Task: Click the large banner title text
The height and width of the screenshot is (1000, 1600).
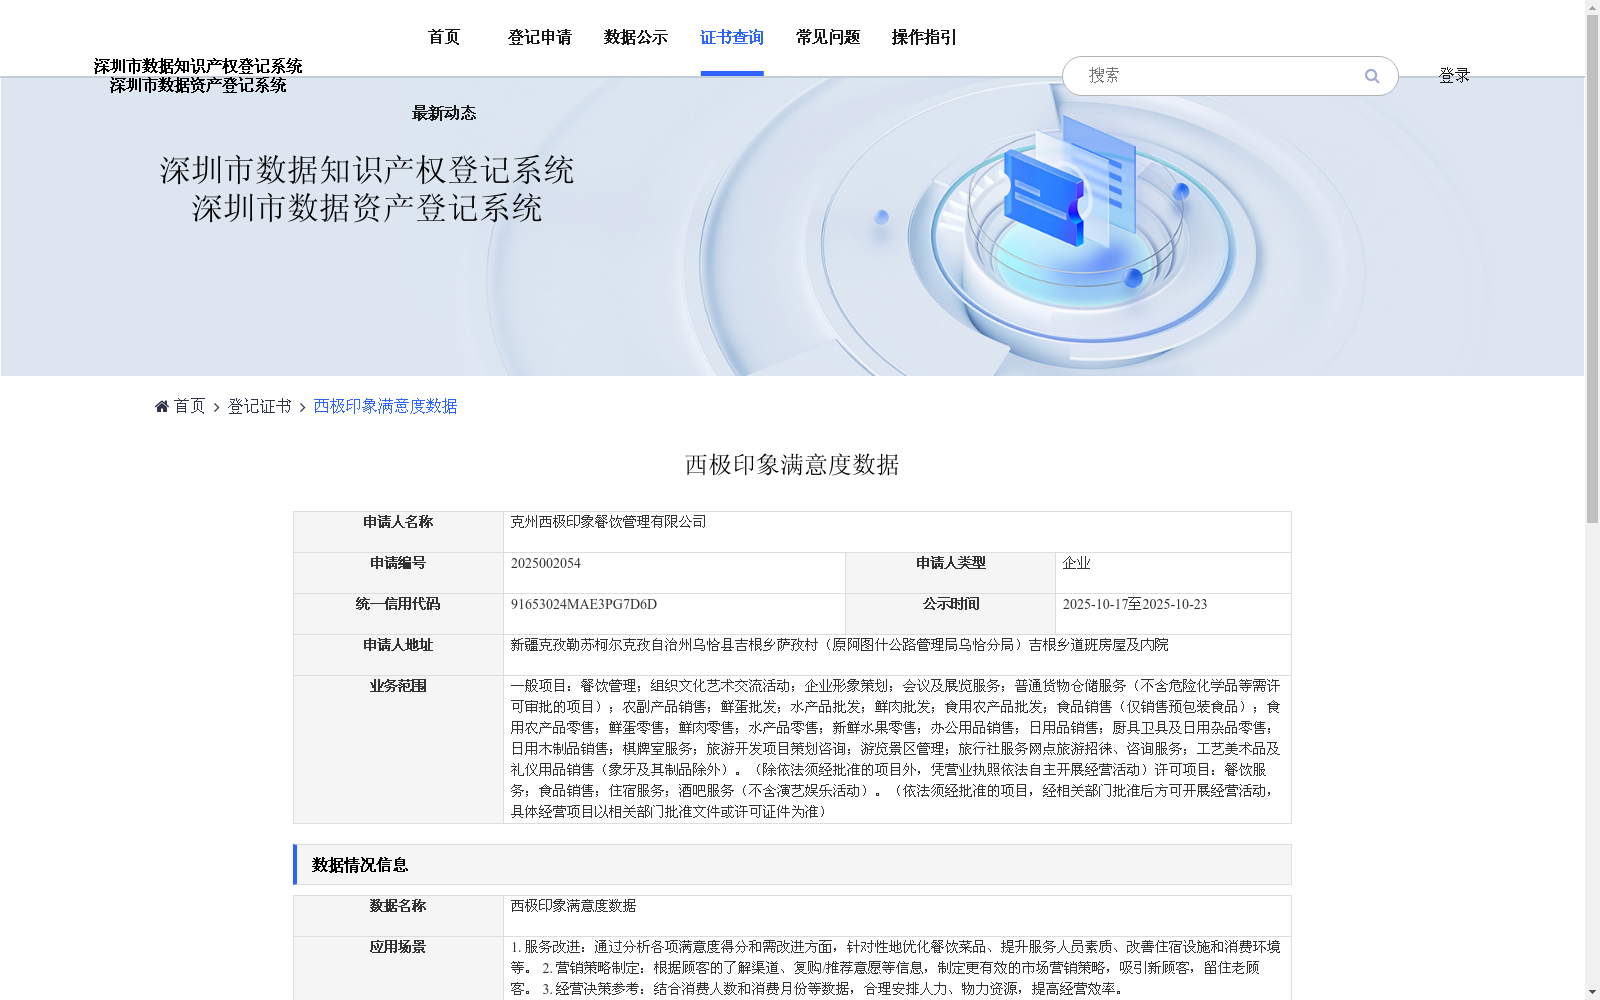Action: [x=367, y=189]
